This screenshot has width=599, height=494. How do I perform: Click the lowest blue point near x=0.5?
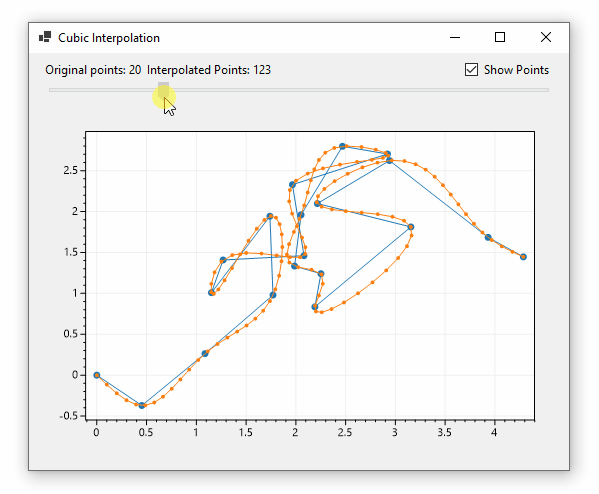(142, 405)
